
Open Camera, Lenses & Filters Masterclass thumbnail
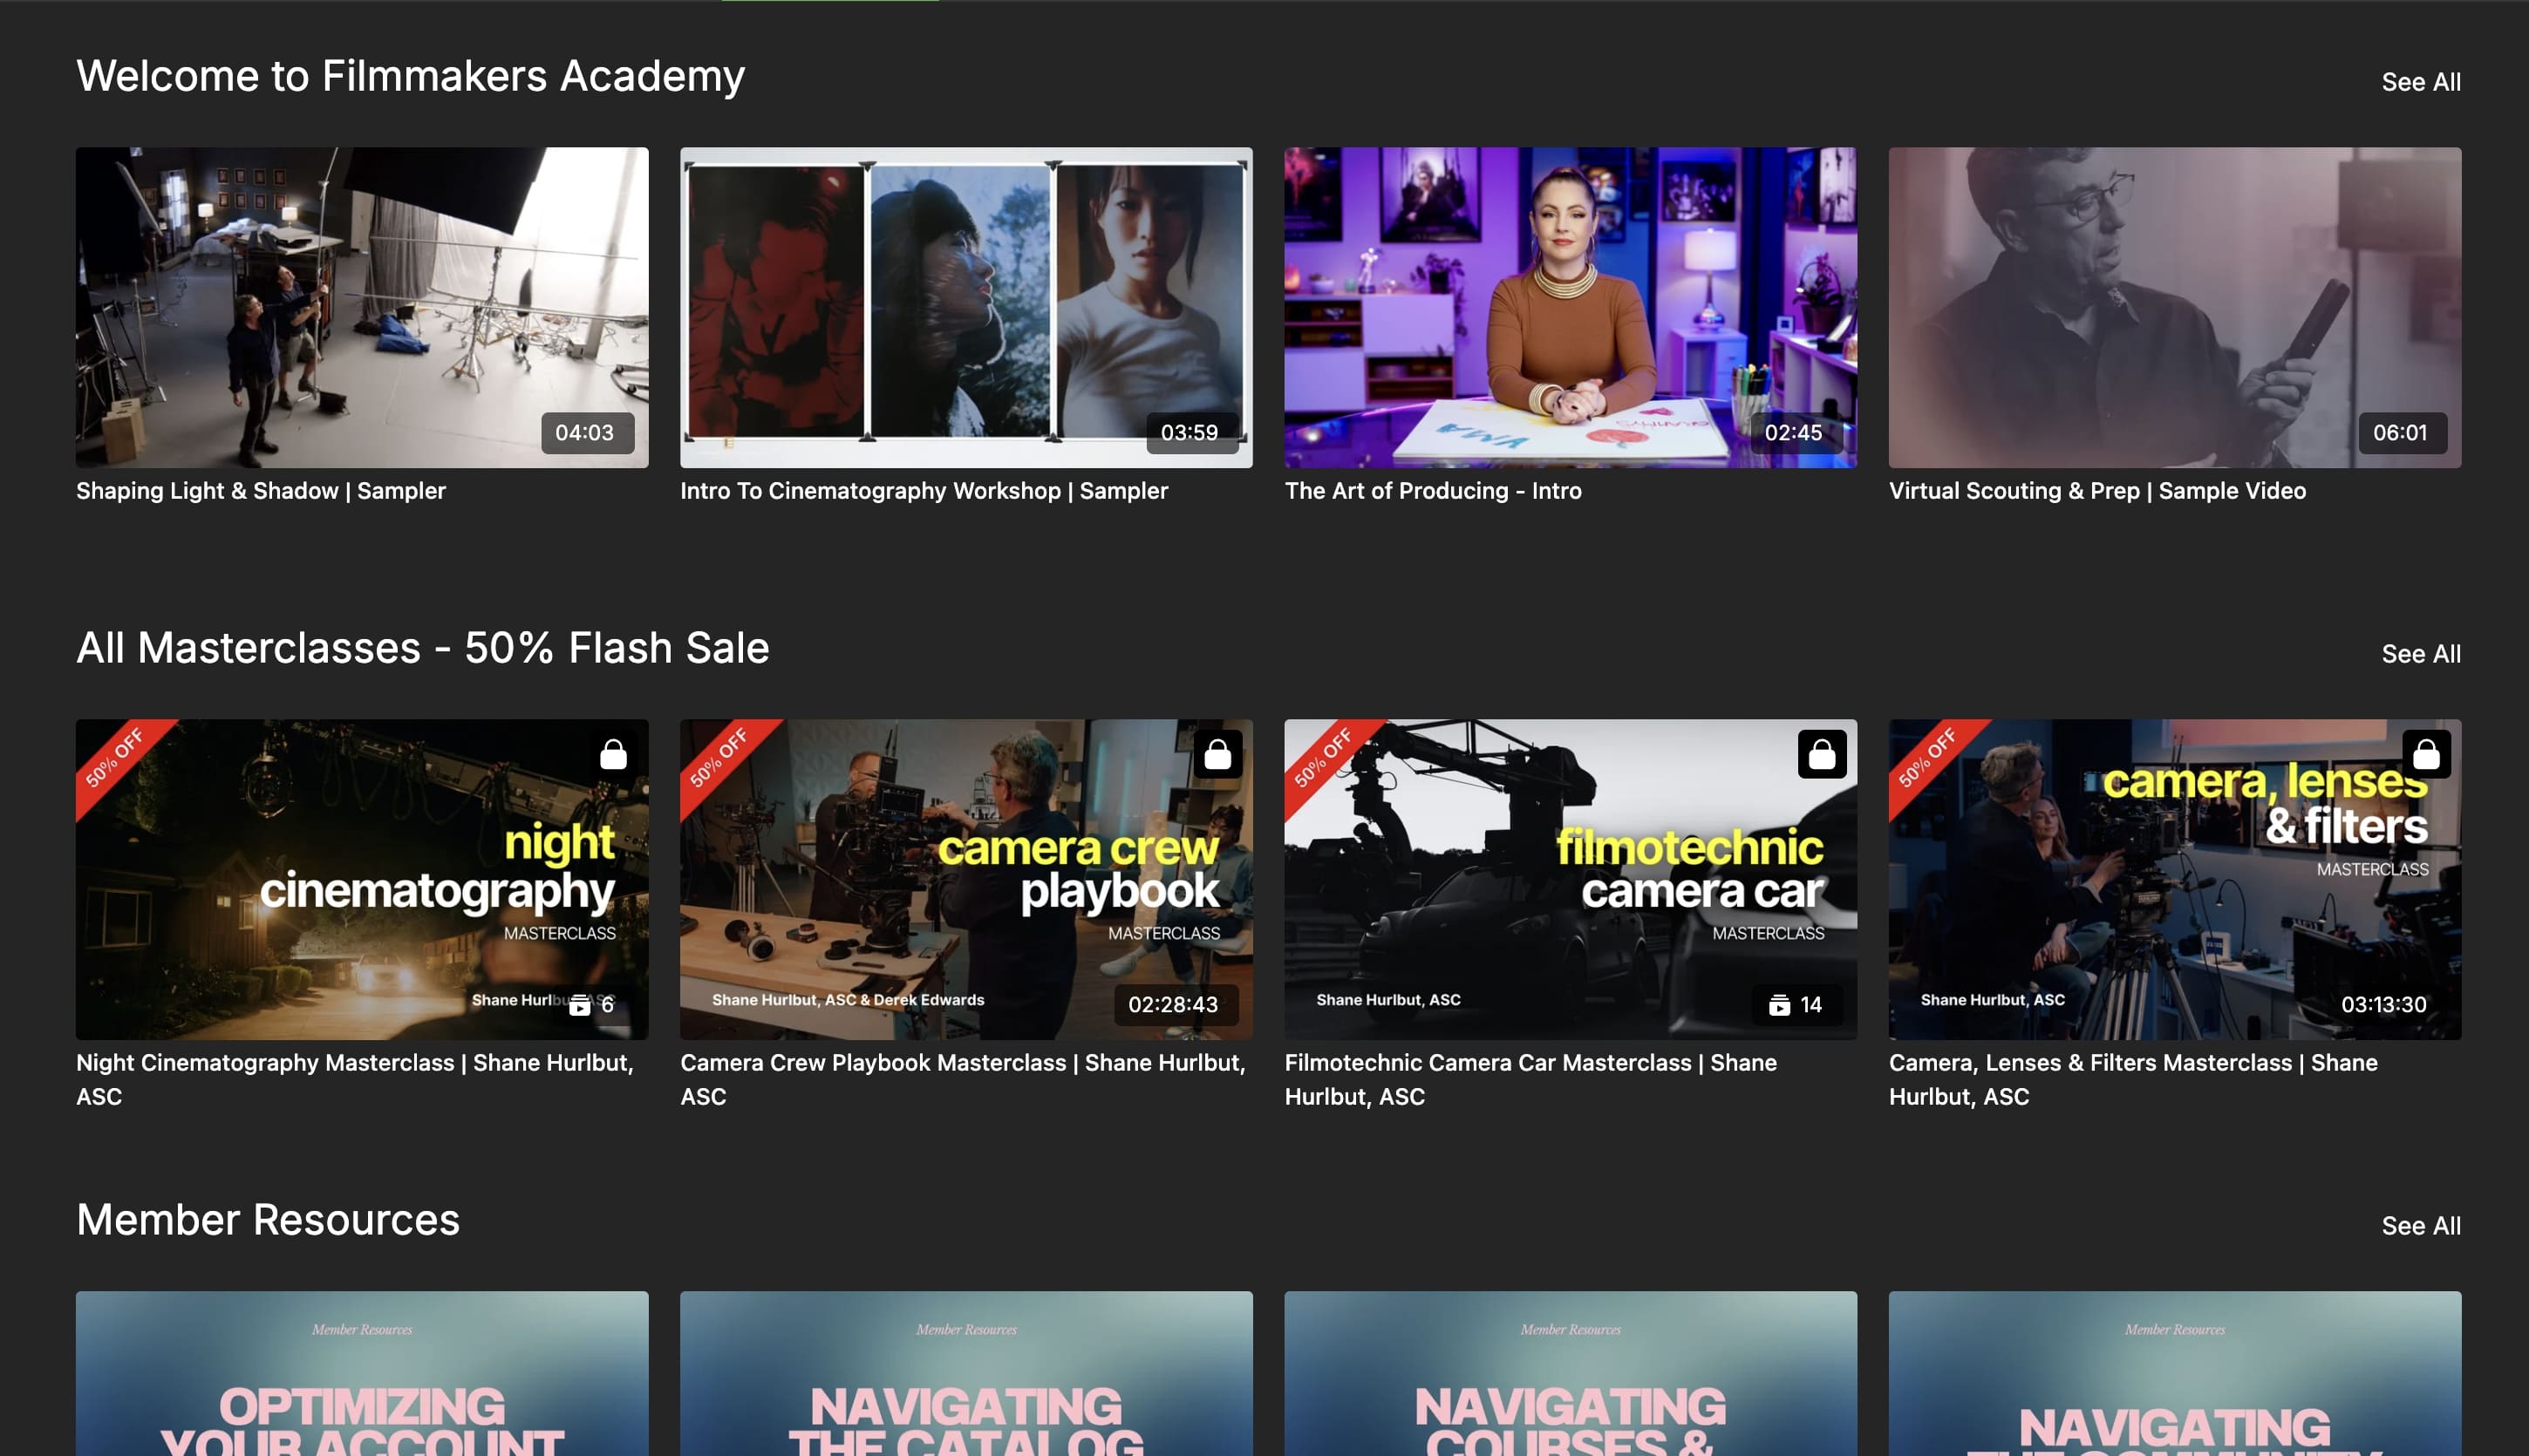2174,880
